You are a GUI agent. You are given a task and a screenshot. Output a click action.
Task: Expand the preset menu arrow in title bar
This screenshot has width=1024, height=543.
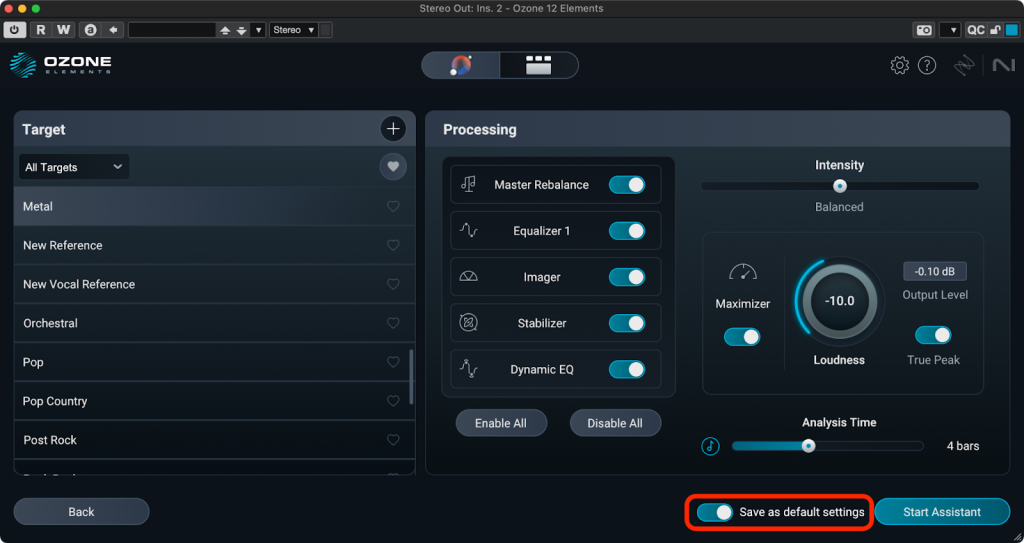(x=259, y=30)
